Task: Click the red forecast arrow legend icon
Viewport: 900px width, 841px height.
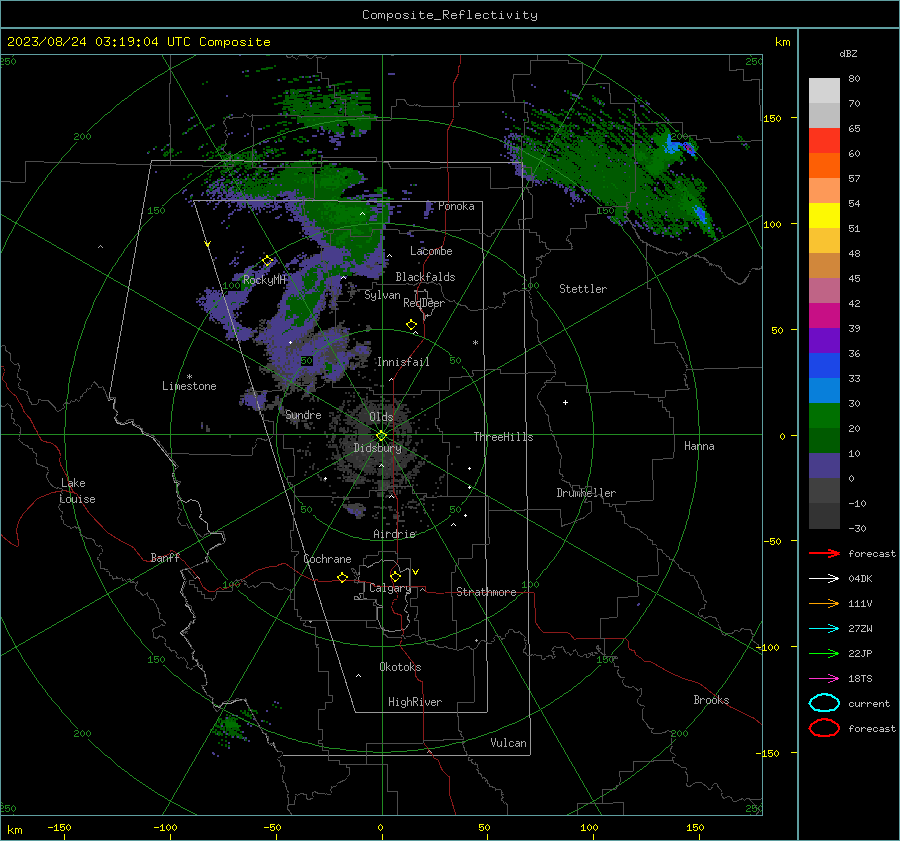Action: point(824,553)
